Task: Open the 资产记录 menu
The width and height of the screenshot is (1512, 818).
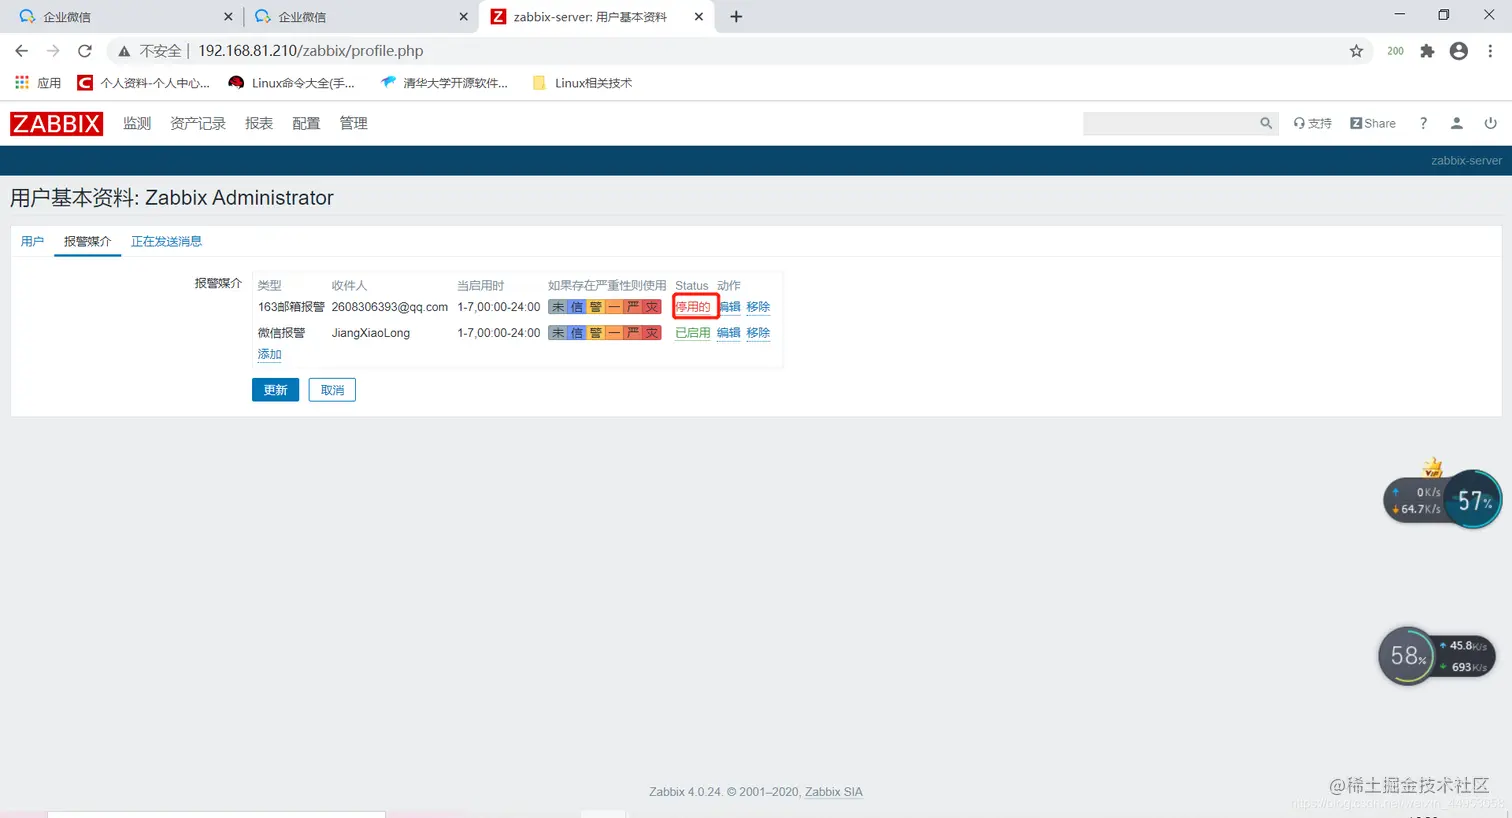Action: tap(198, 123)
